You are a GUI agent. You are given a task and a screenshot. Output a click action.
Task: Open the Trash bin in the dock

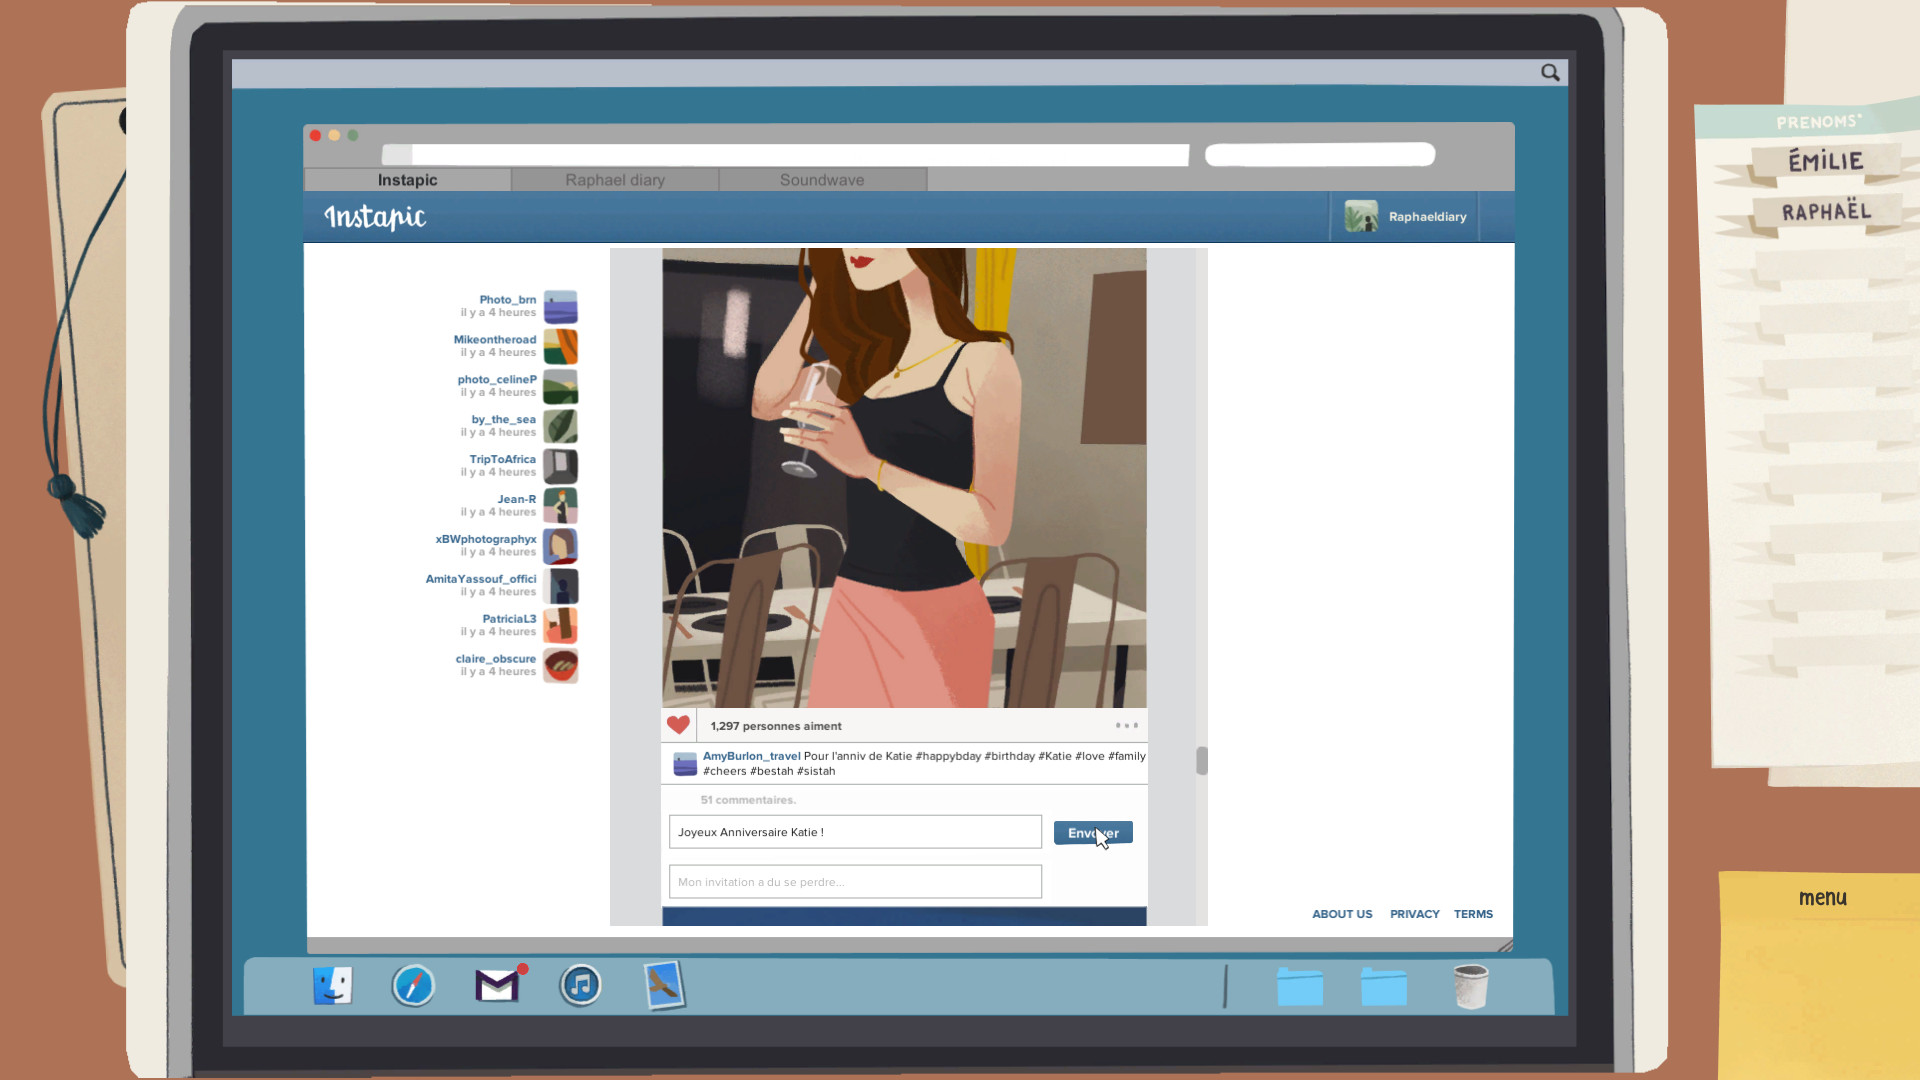click(1470, 985)
